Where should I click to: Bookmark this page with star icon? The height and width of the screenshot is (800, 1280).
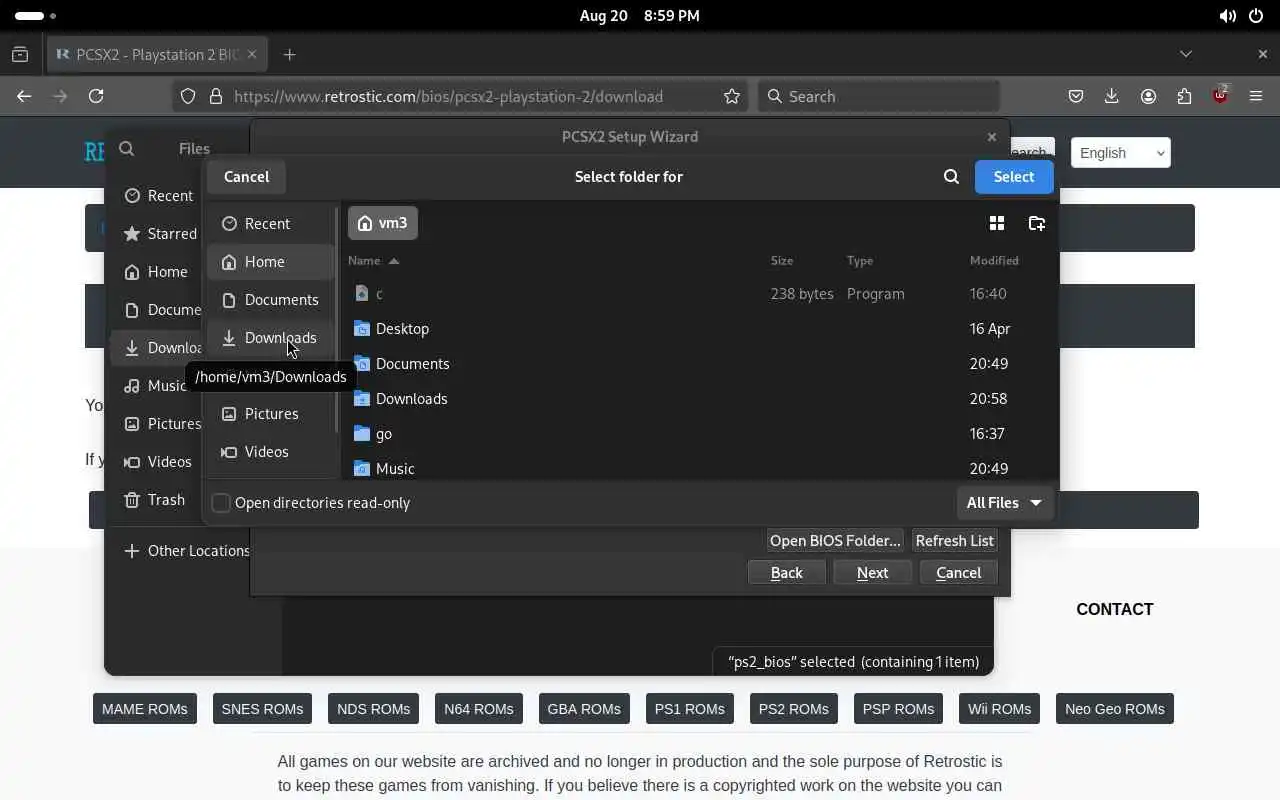732,96
